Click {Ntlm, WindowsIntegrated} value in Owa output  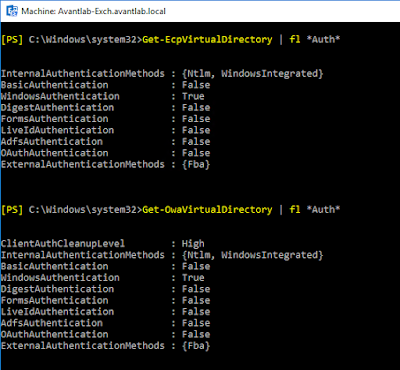coord(253,255)
